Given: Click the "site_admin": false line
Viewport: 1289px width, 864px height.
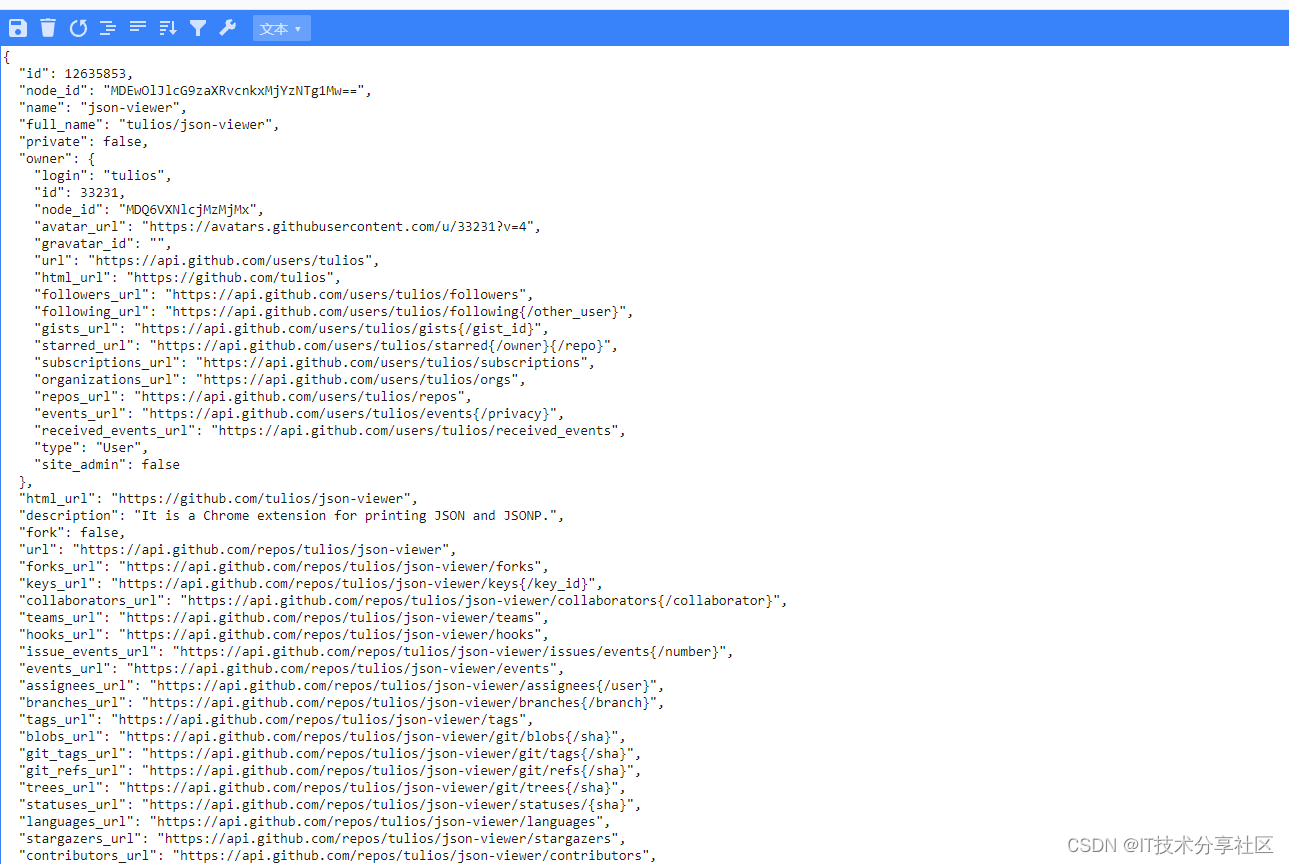Looking at the screenshot, I should (x=107, y=464).
